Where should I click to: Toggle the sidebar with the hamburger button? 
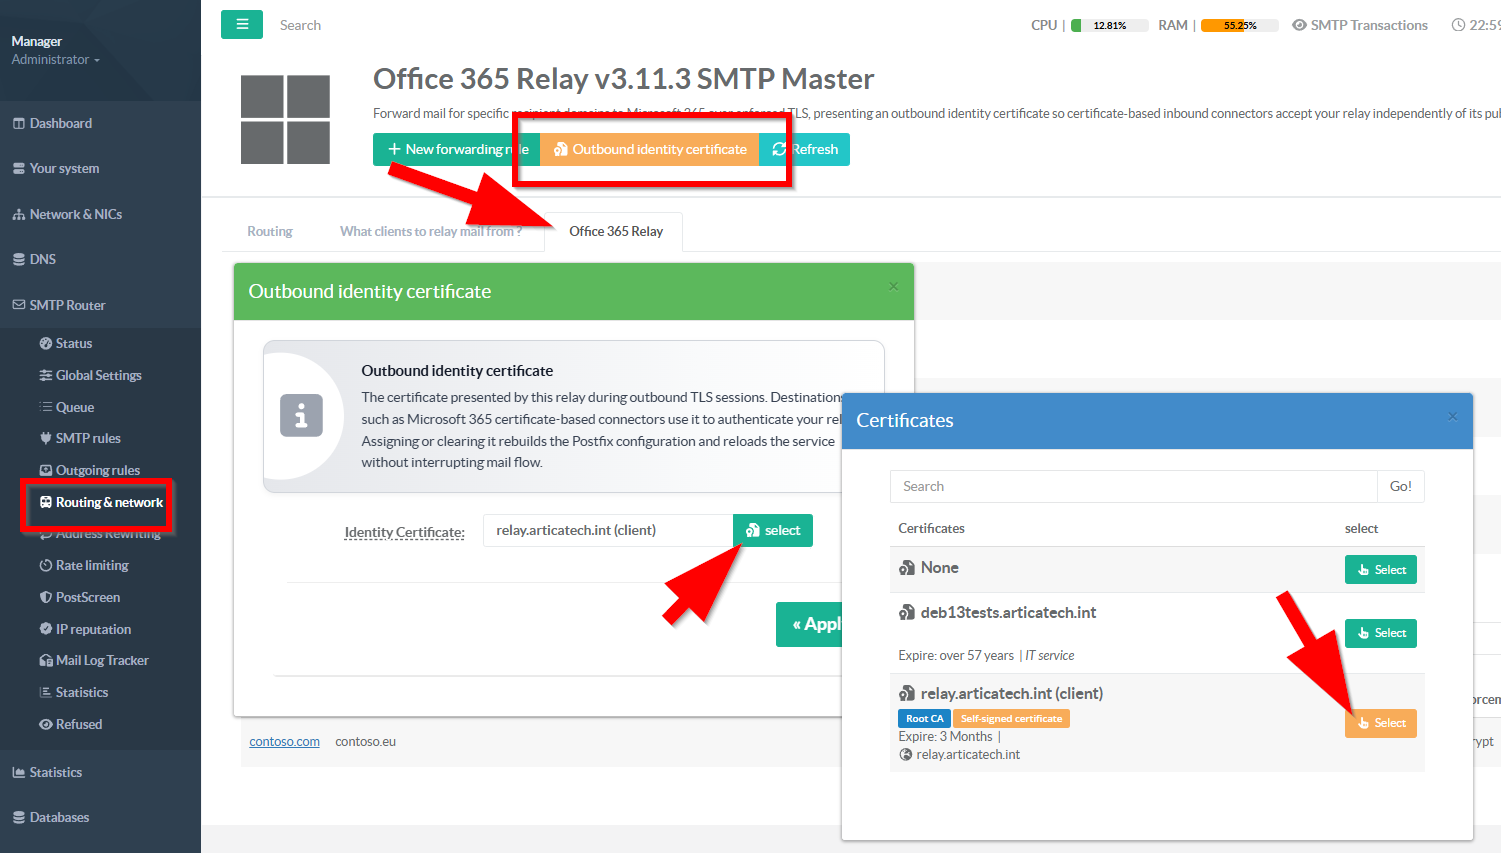pos(242,25)
